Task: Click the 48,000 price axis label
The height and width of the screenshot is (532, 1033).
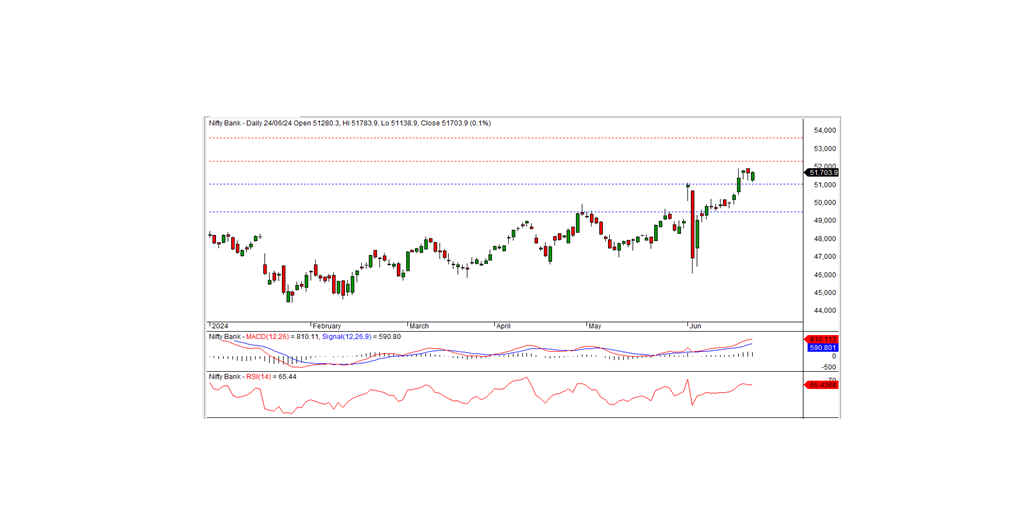Action: coord(825,239)
